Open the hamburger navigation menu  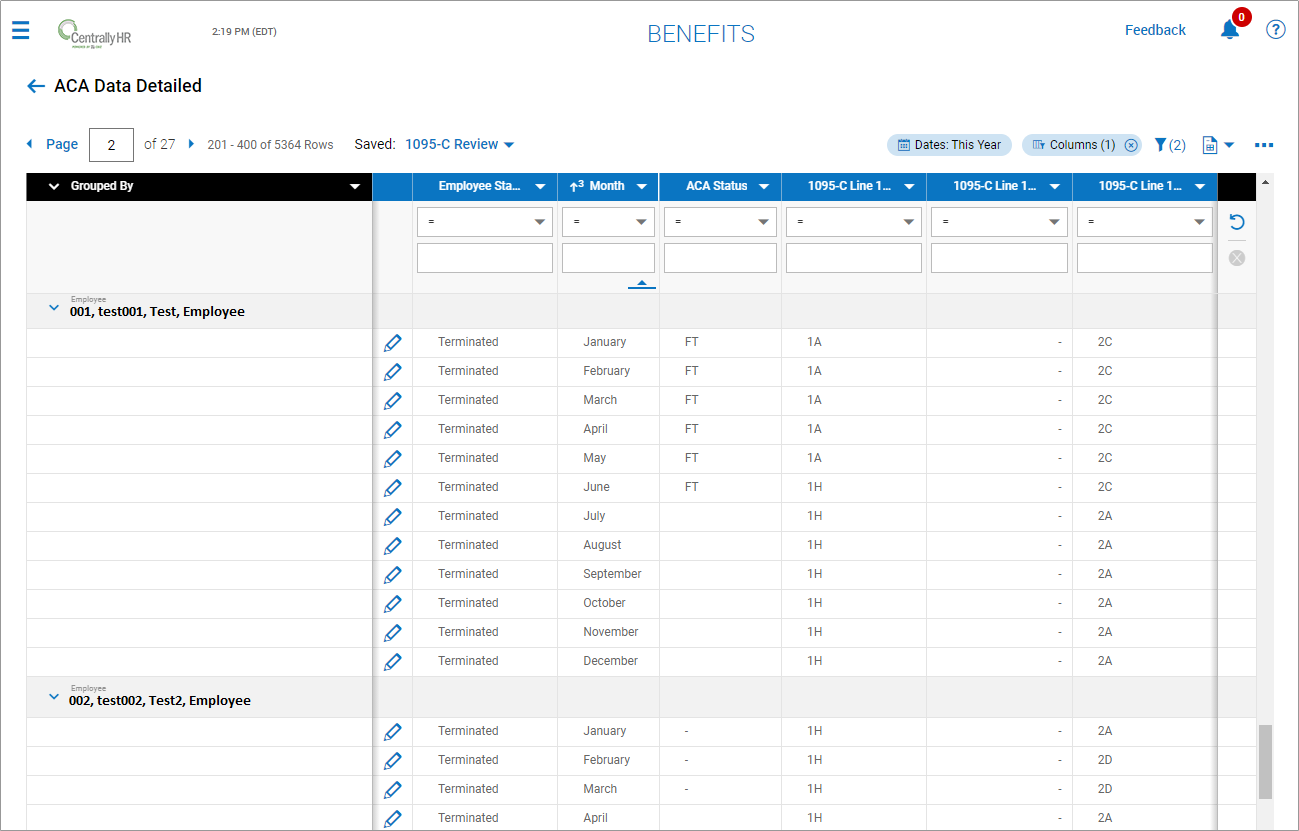point(21,30)
